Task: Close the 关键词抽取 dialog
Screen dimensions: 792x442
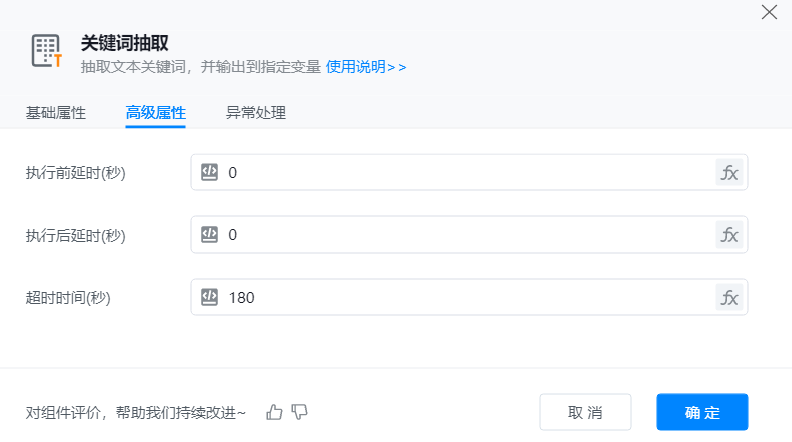Action: tap(769, 12)
